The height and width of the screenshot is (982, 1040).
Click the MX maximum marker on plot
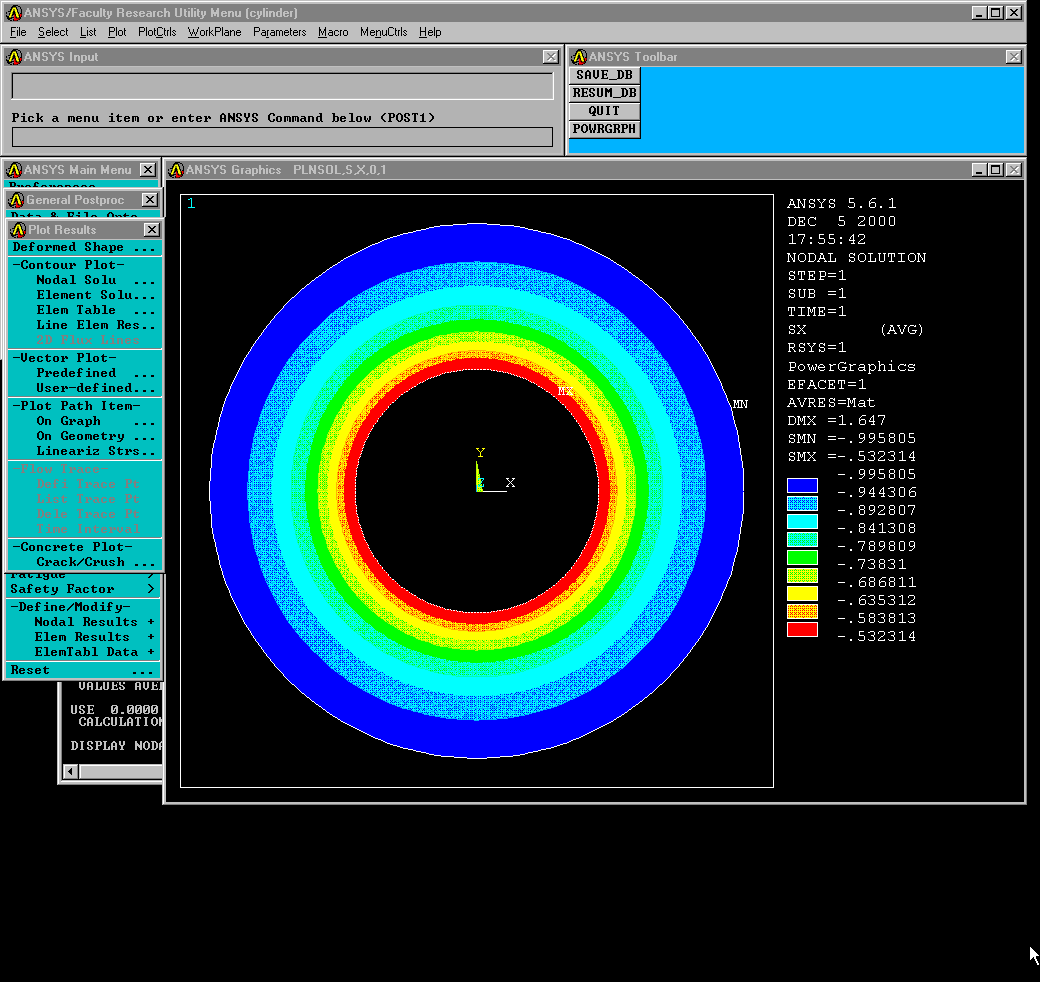(x=565, y=391)
